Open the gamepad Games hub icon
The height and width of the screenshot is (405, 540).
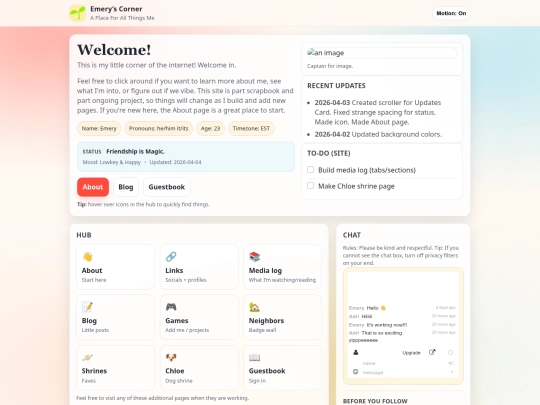tap(171, 307)
